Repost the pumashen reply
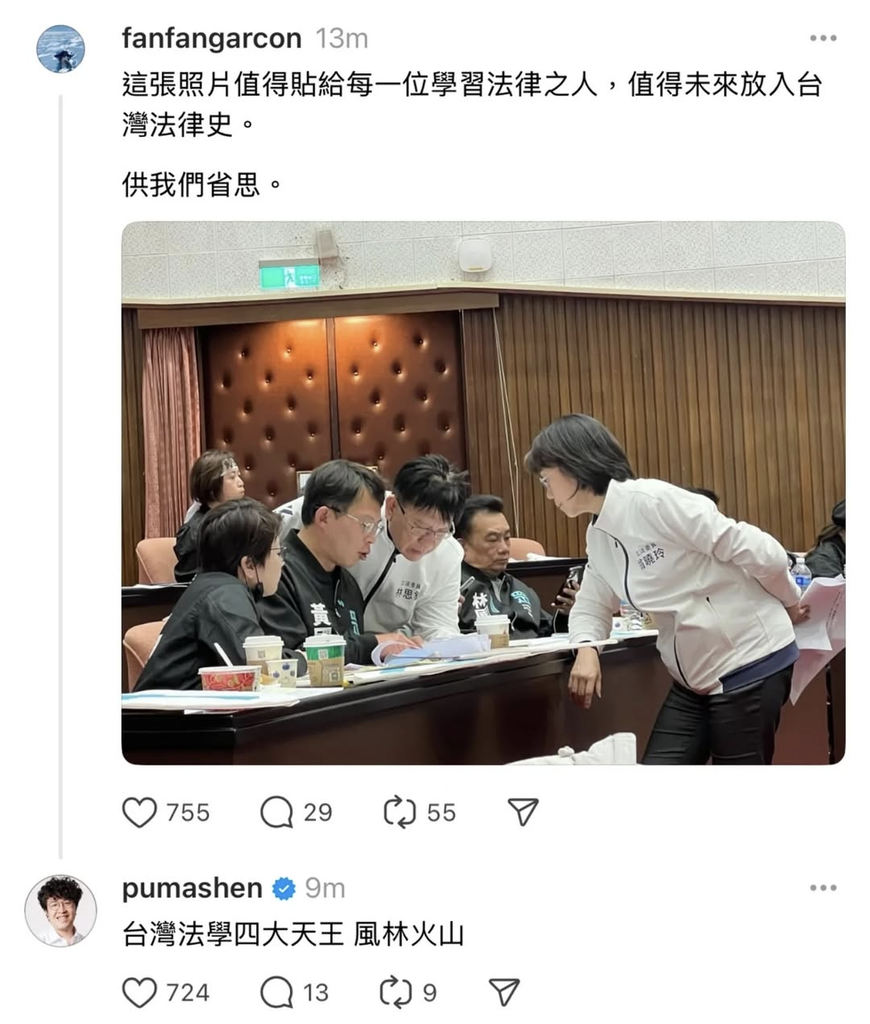Image resolution: width=870 pixels, height=1024 pixels. point(396,993)
